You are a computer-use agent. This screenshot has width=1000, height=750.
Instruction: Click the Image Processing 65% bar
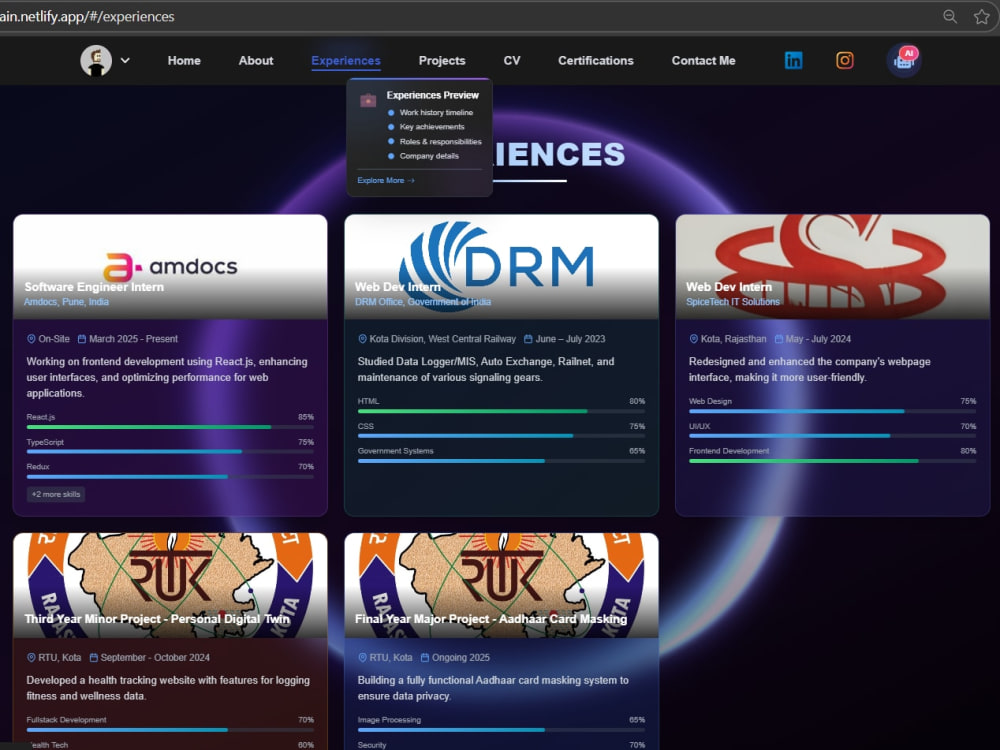501,730
